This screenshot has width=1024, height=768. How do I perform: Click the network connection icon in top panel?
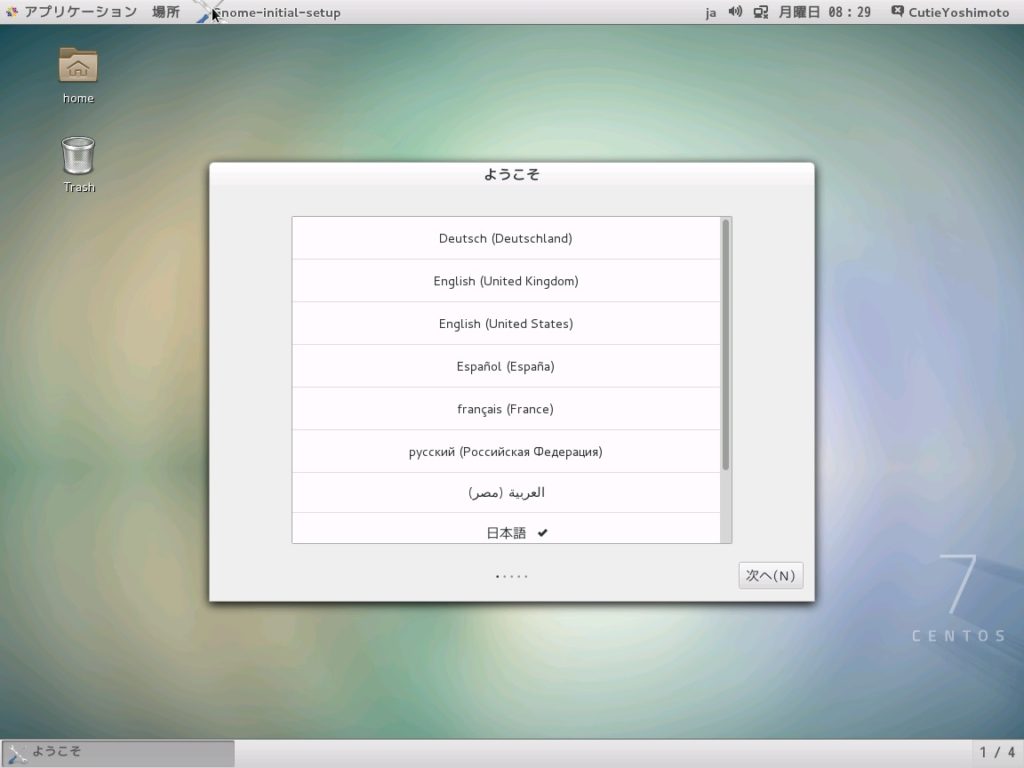pos(760,12)
